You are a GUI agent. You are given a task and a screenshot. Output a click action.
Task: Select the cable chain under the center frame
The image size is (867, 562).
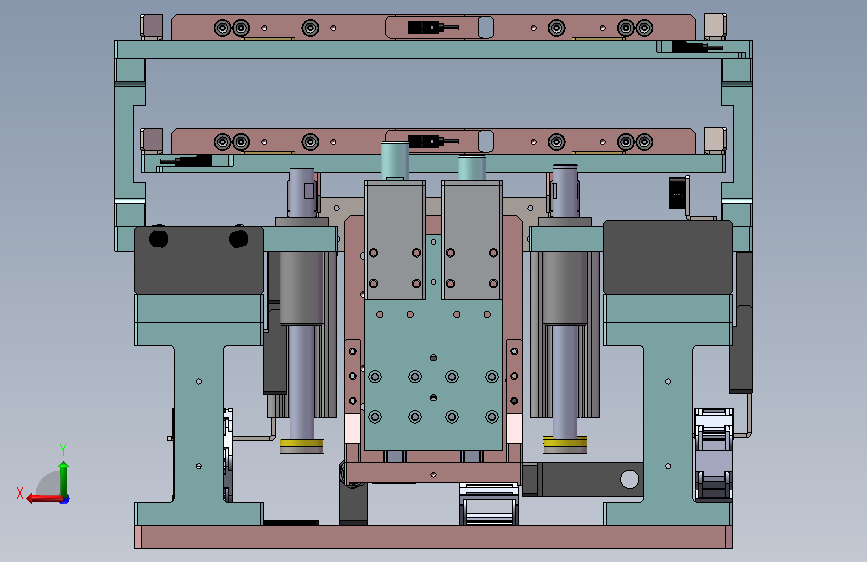(489, 504)
